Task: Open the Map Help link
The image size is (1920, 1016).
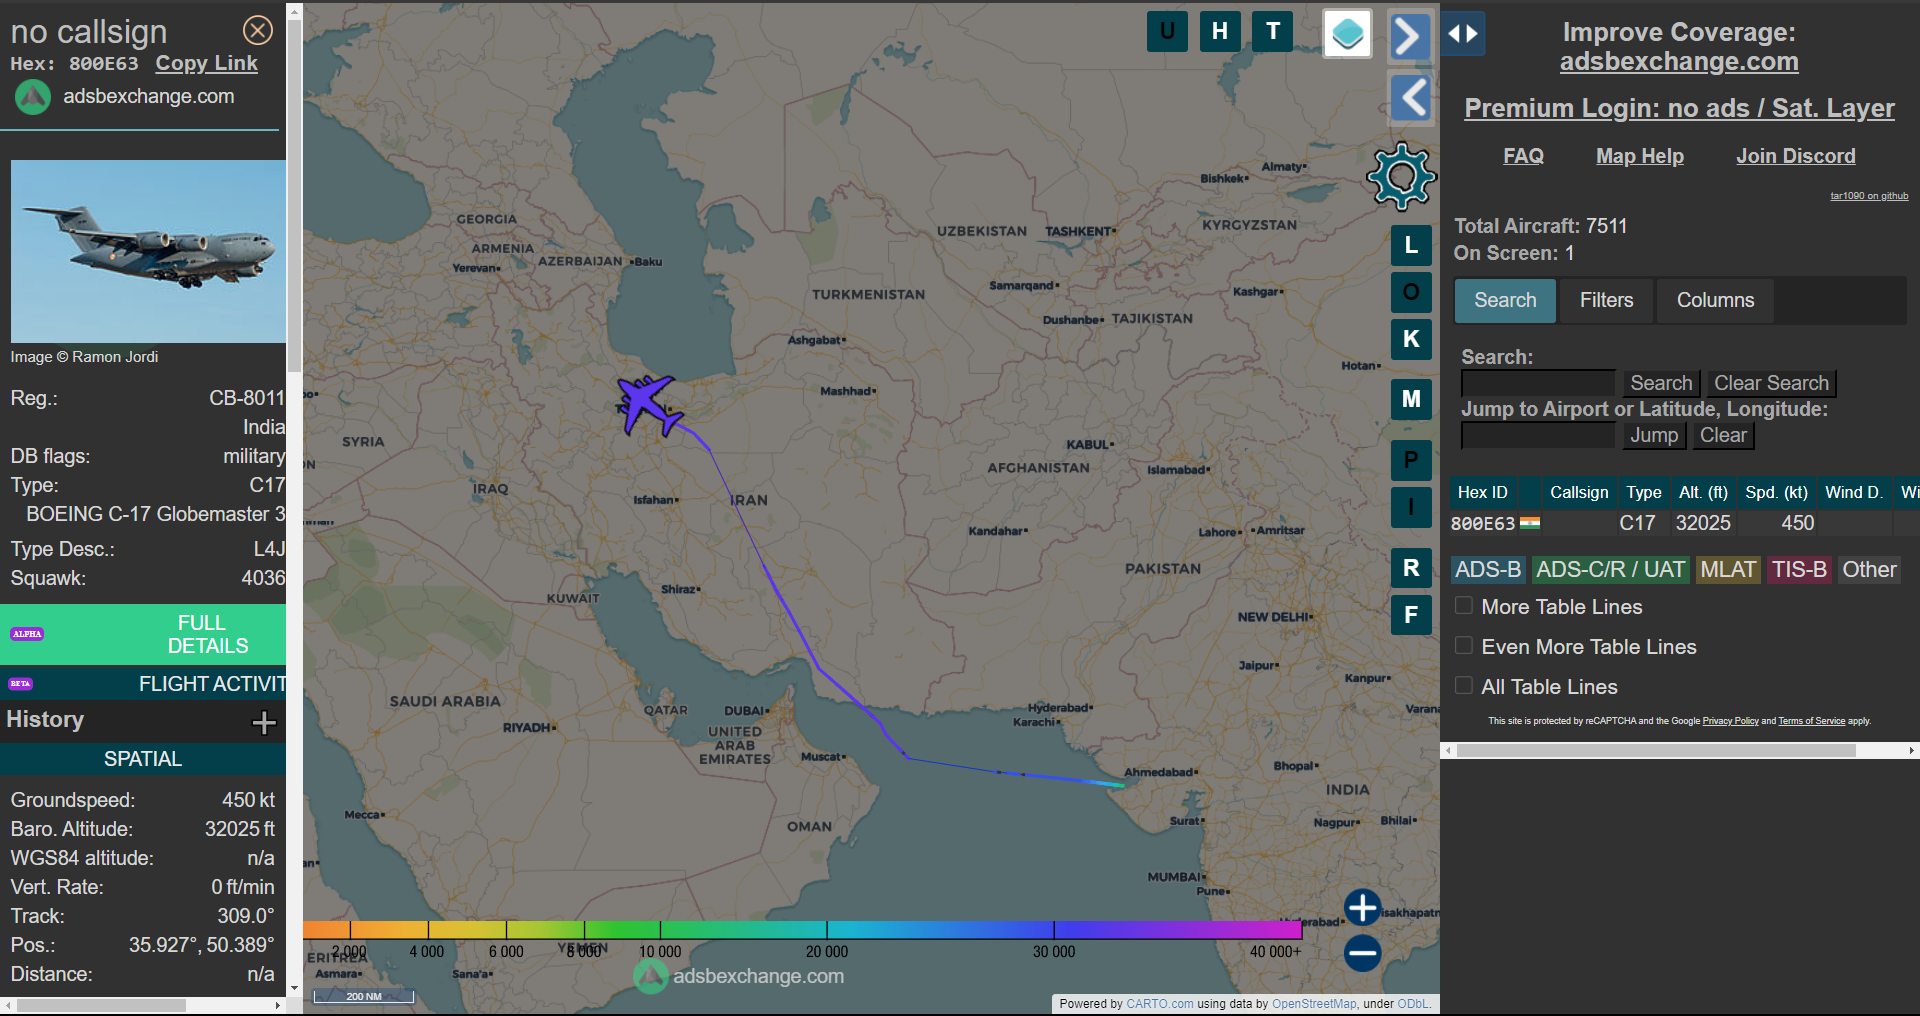Action: (1640, 156)
